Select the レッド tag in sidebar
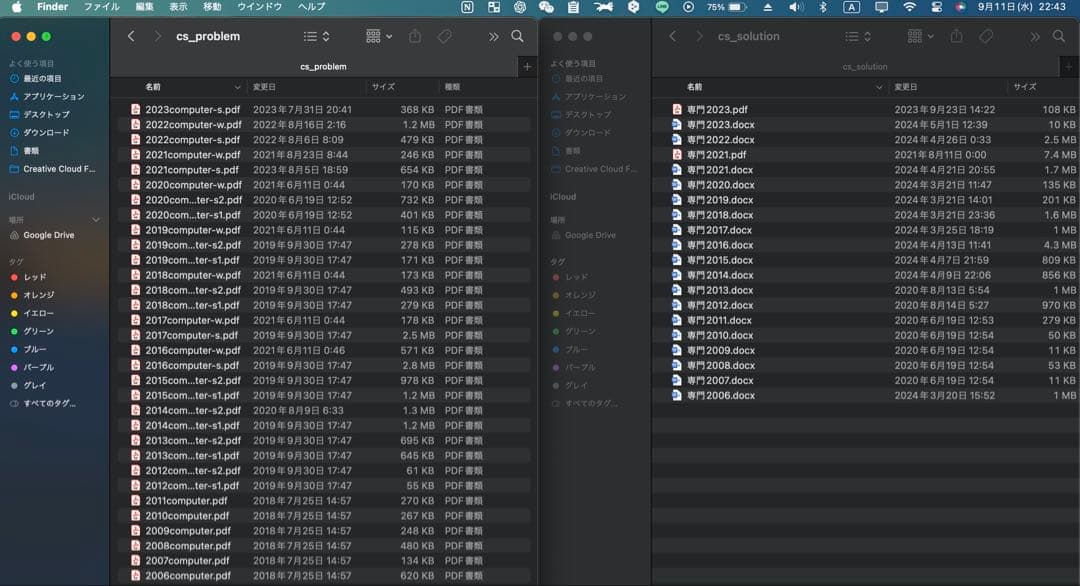The width and height of the screenshot is (1080, 586). point(35,277)
